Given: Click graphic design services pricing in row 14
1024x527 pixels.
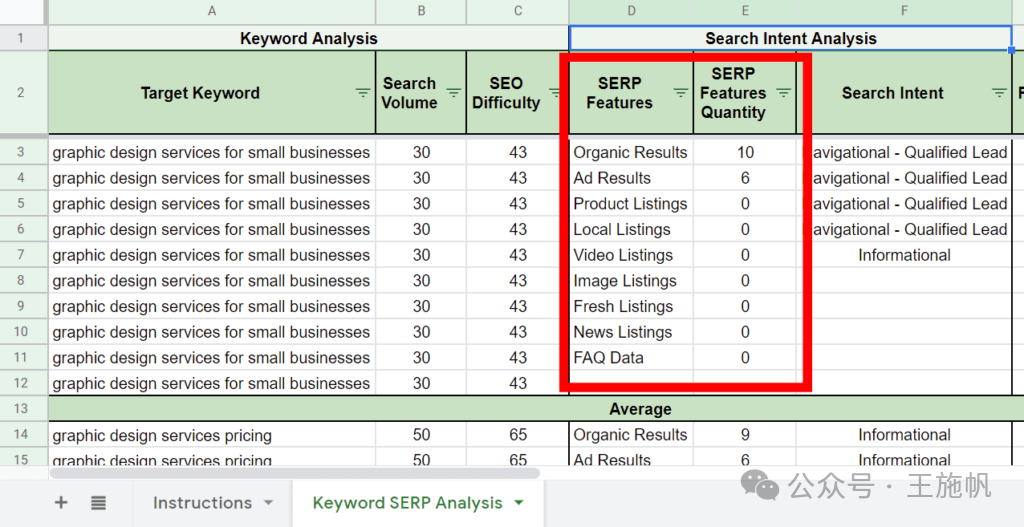Looking at the screenshot, I should 212,435.
